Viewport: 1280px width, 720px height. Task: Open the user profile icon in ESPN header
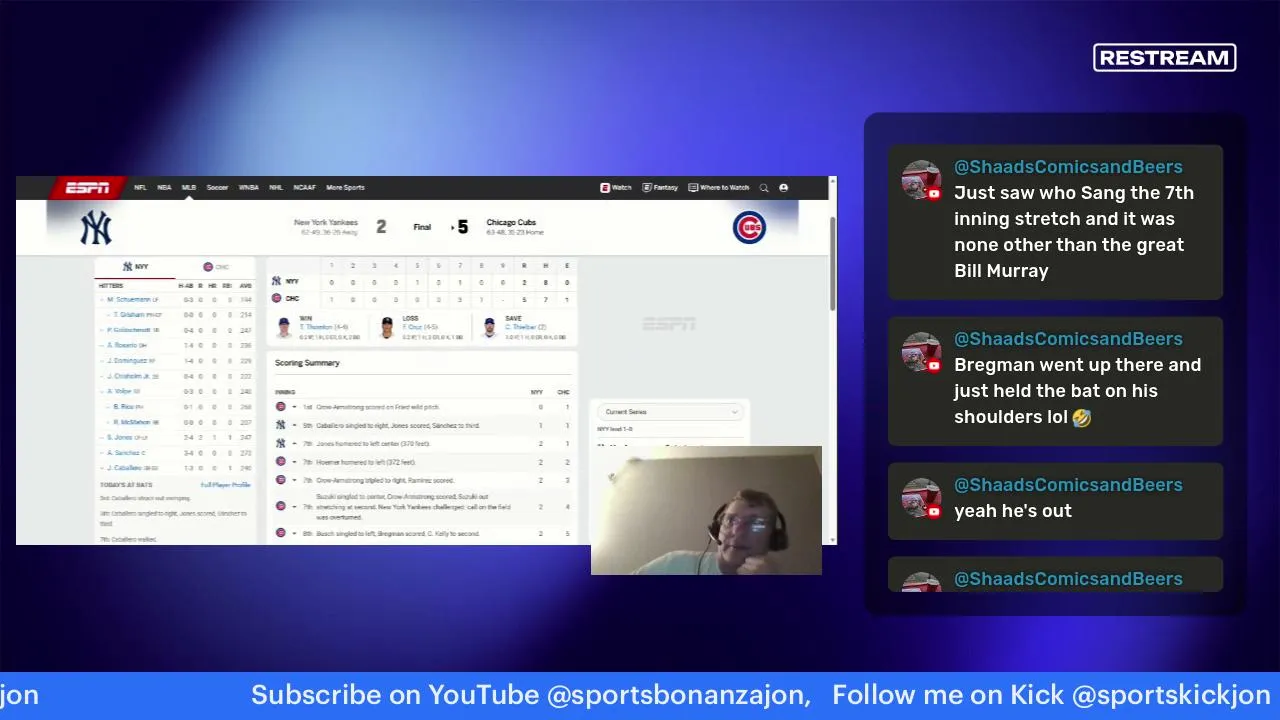point(783,188)
